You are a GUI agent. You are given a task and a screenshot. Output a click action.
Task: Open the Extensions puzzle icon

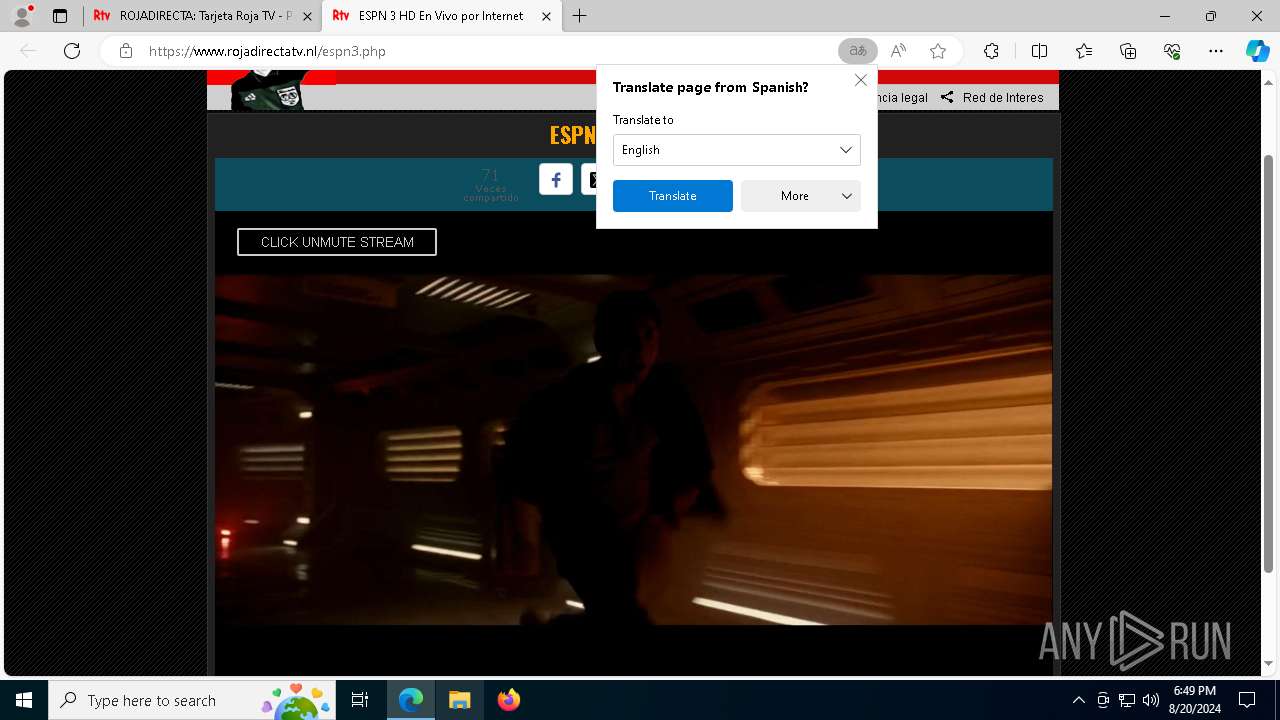tap(991, 51)
